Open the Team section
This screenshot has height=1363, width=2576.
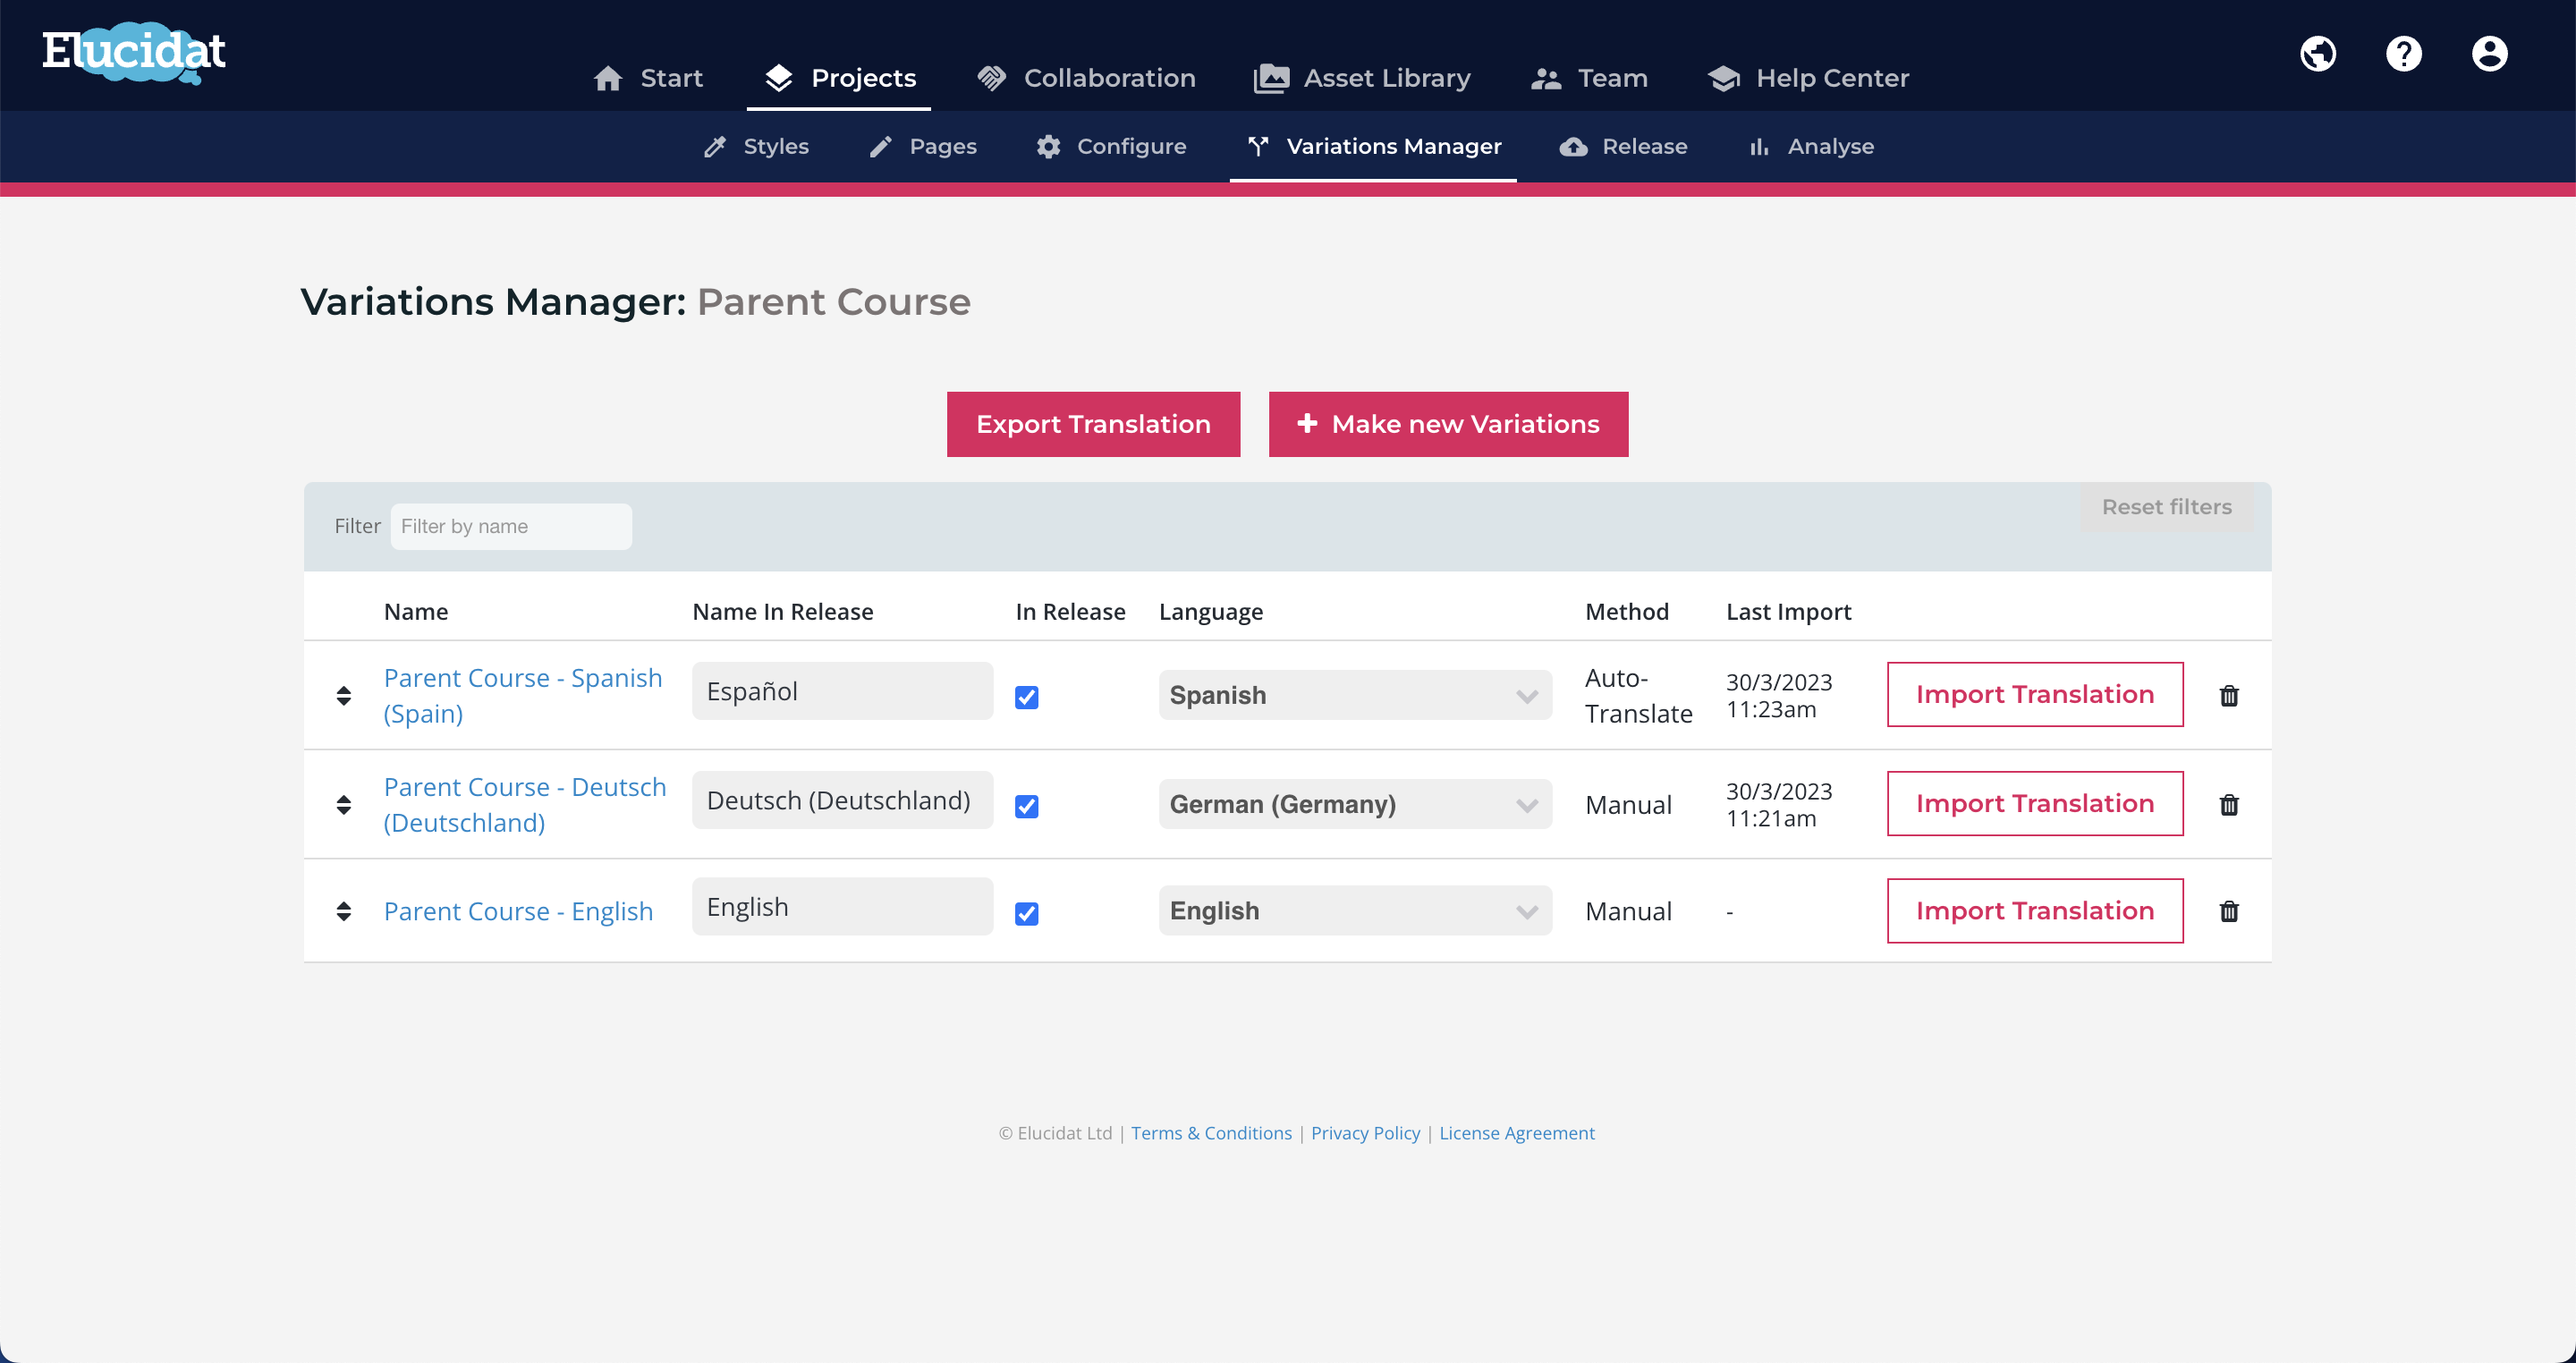click(x=1589, y=78)
